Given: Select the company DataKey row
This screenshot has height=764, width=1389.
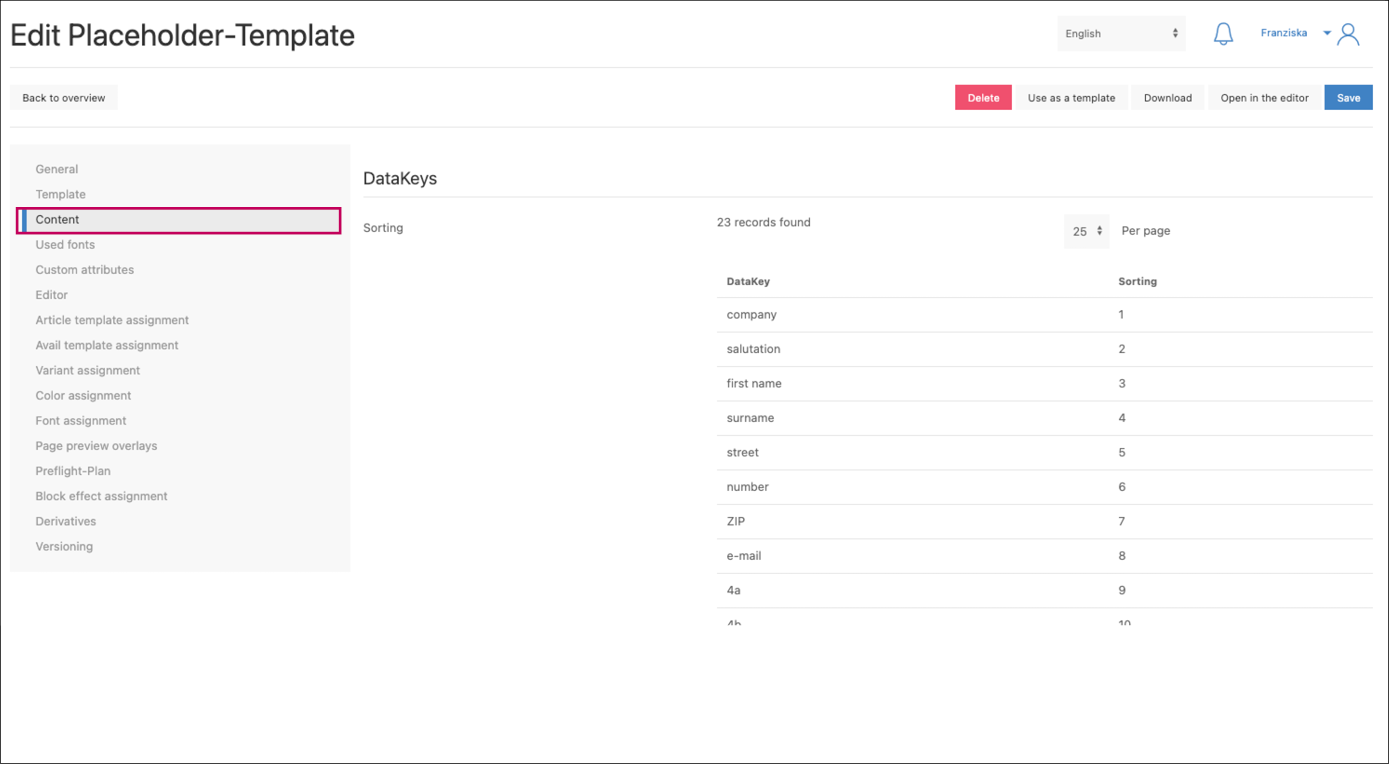Looking at the screenshot, I should 752,315.
